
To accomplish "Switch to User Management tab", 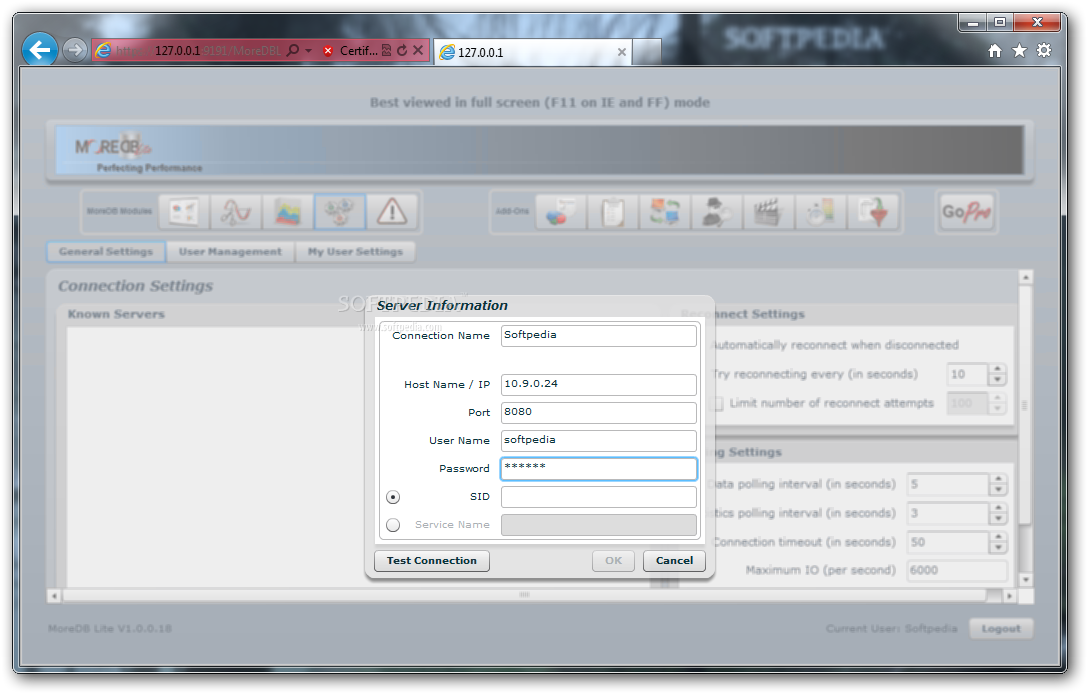I will (x=230, y=251).
